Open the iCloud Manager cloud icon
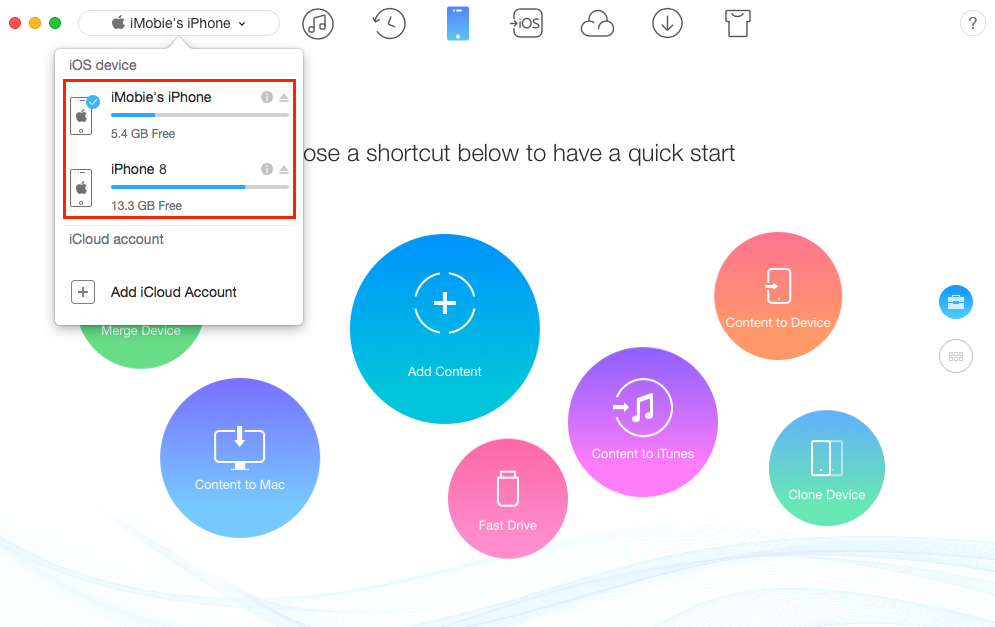Screen dimensions: 995x627 pos(597,25)
